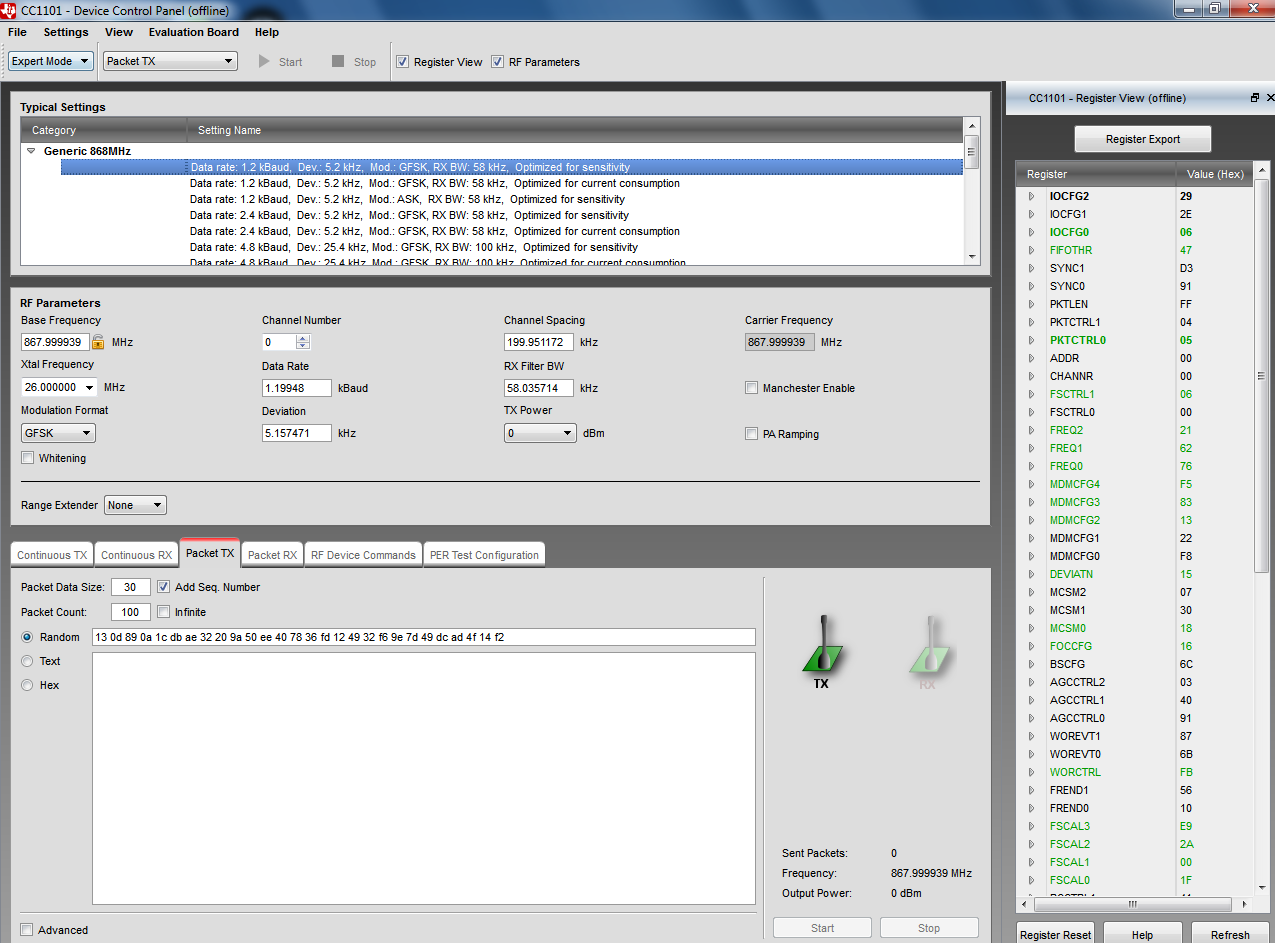
Task: Open the Range Extender dropdown
Action: [x=135, y=505]
